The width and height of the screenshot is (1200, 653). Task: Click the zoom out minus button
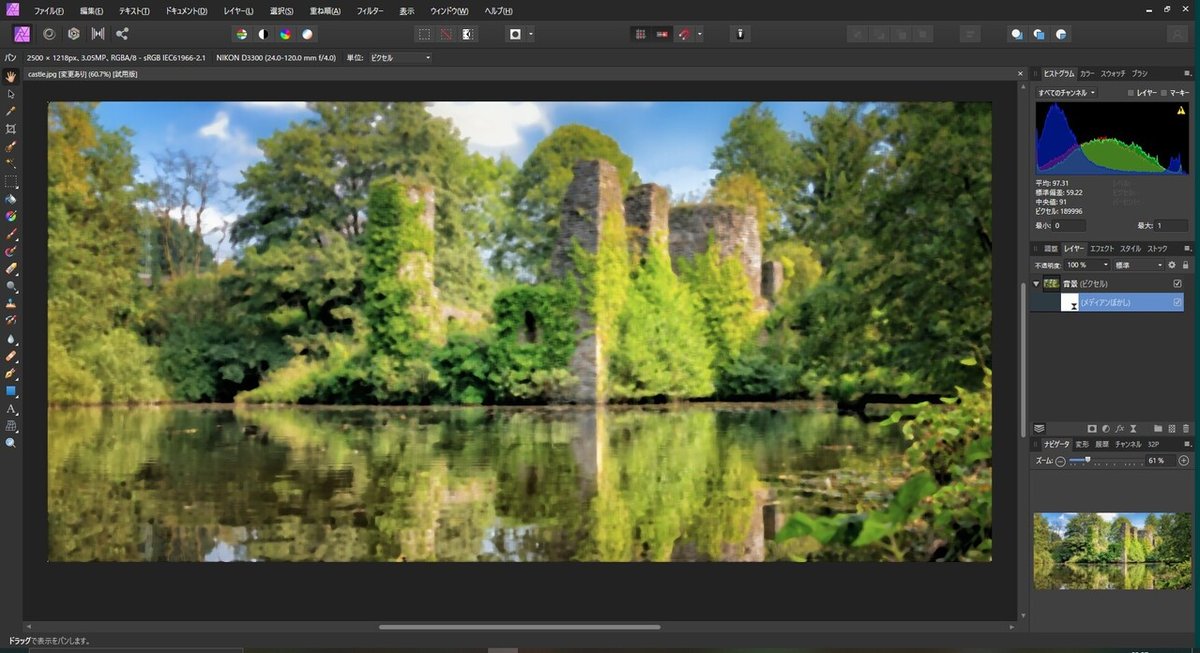tap(1060, 461)
